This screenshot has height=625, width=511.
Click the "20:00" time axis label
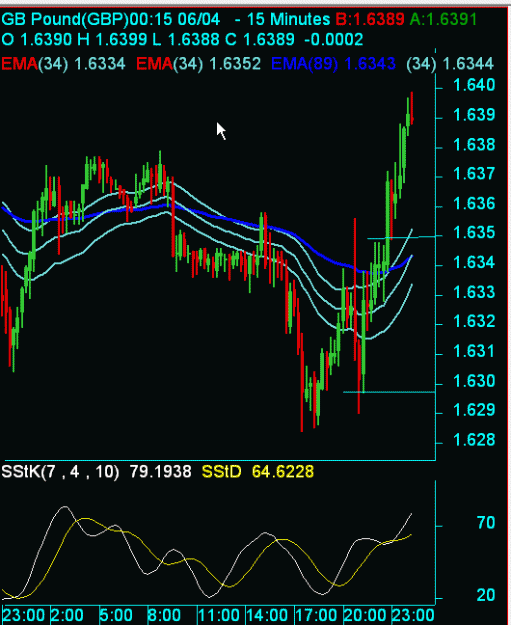[364, 615]
